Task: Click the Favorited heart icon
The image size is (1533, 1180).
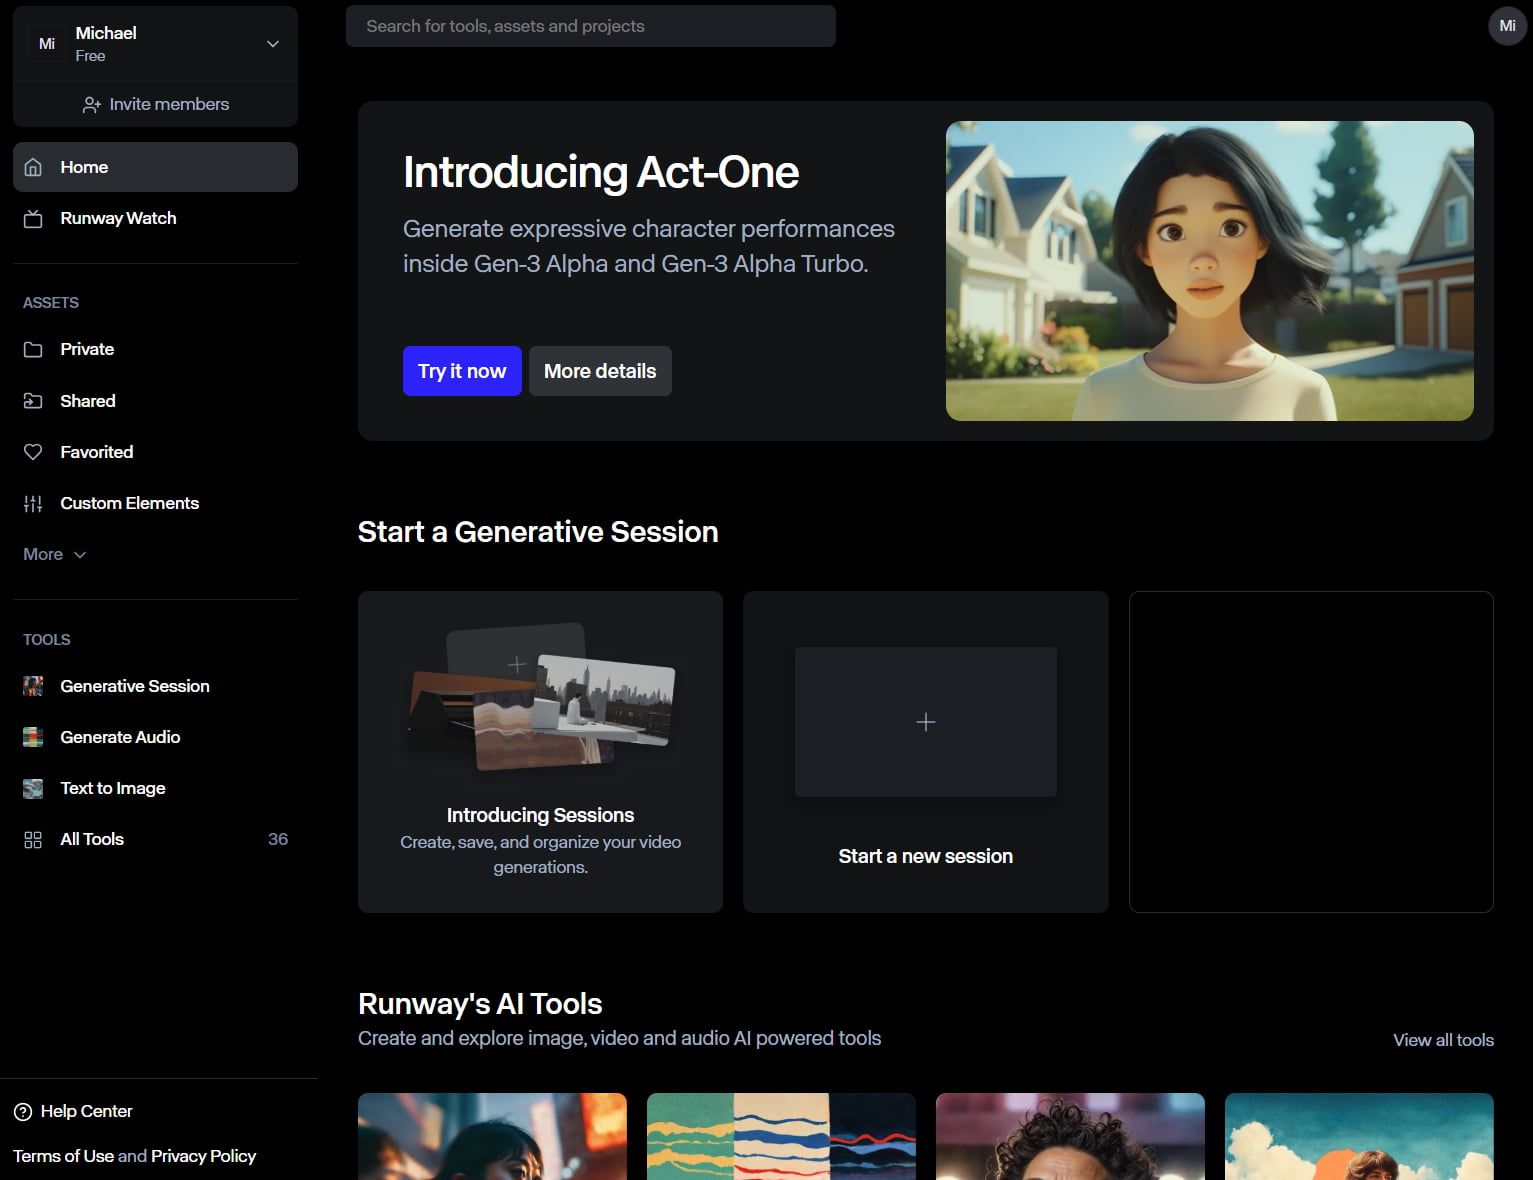Action: point(33,452)
